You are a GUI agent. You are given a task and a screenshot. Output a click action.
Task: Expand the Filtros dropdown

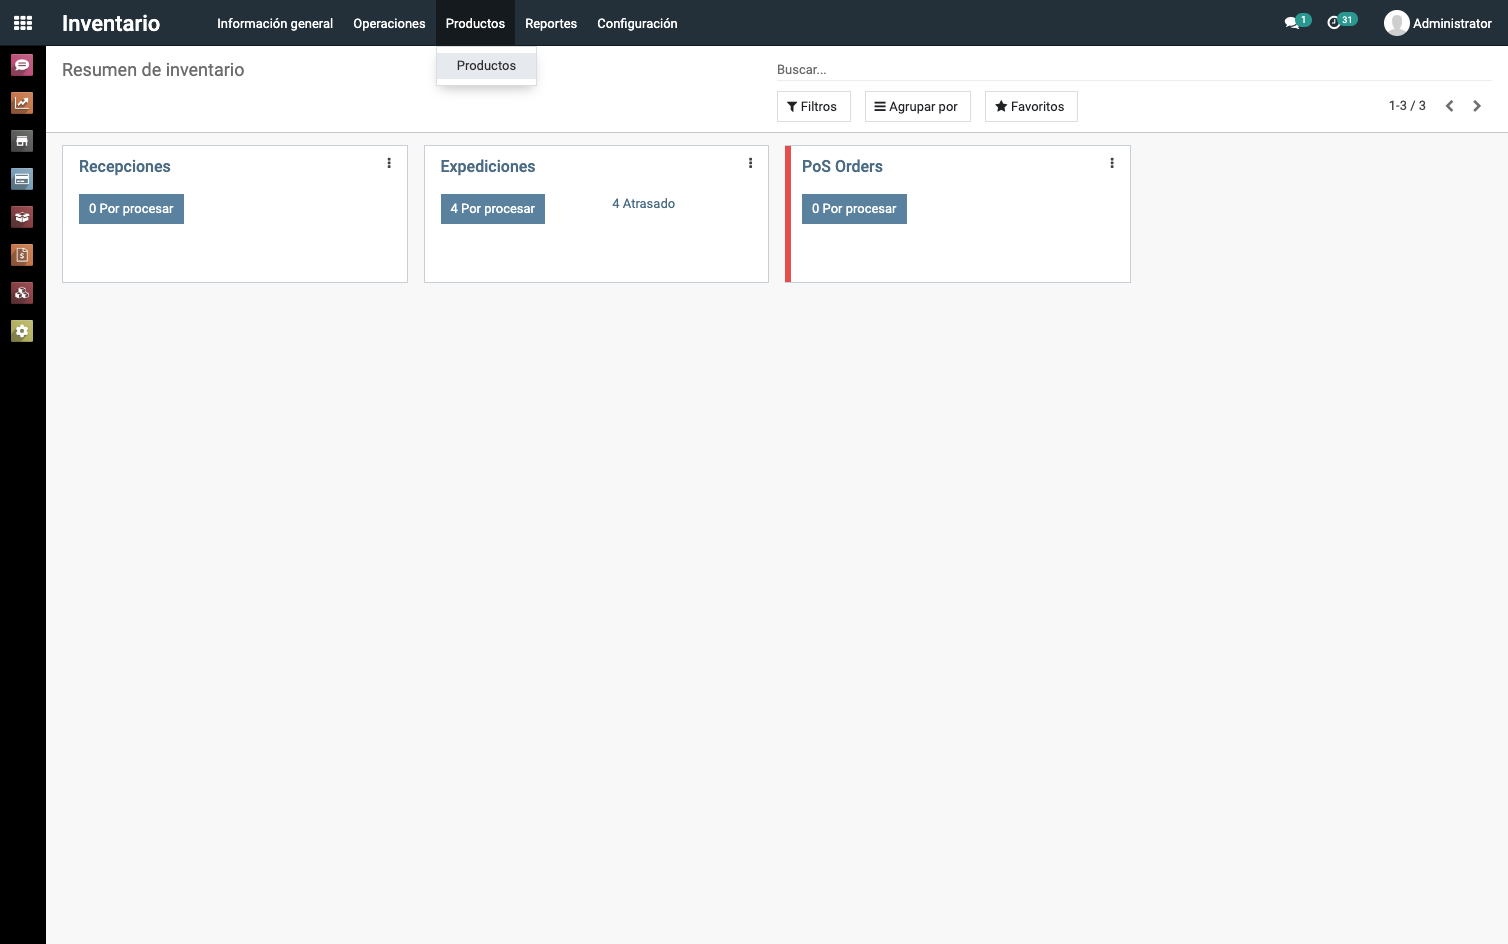(x=813, y=107)
